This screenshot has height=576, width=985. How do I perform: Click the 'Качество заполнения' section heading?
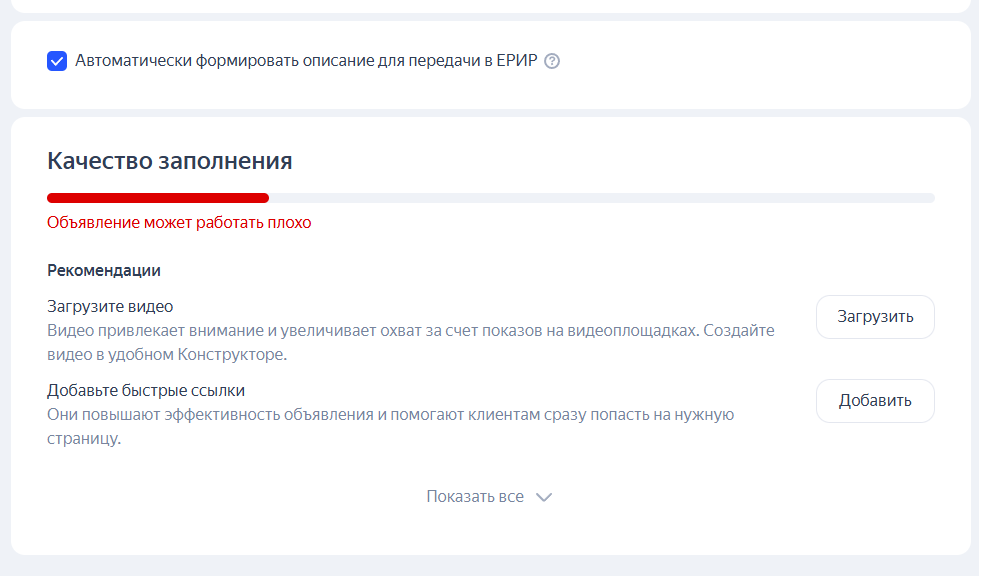tap(169, 161)
